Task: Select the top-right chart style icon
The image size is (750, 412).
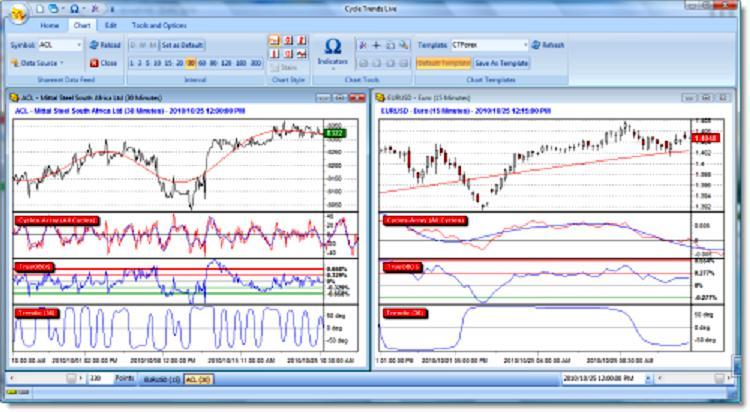Action: point(302,40)
